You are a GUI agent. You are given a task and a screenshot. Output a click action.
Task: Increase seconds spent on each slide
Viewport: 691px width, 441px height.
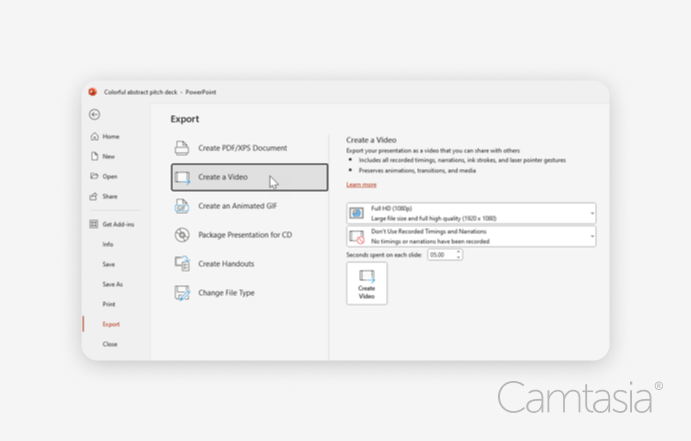[459, 252]
